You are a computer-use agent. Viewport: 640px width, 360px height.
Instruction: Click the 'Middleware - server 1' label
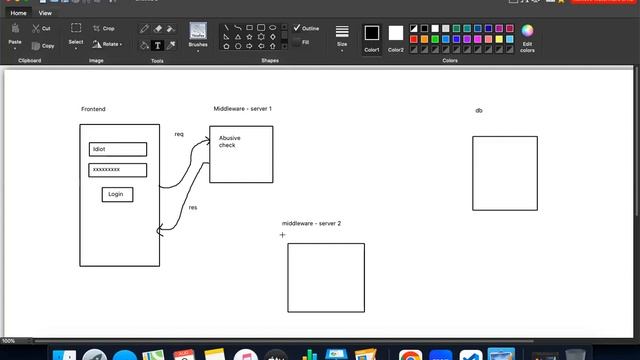coord(242,109)
